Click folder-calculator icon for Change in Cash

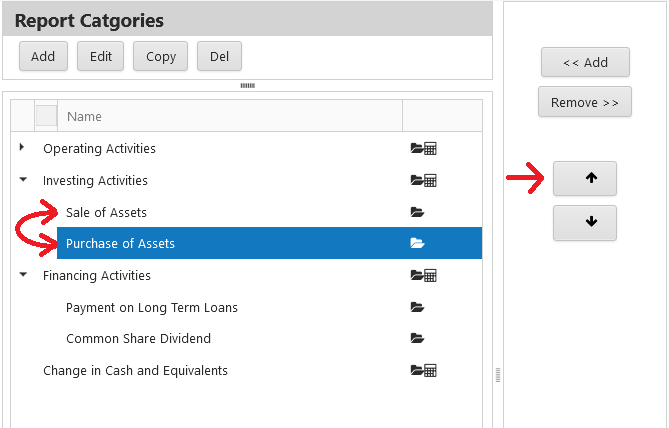coord(423,370)
